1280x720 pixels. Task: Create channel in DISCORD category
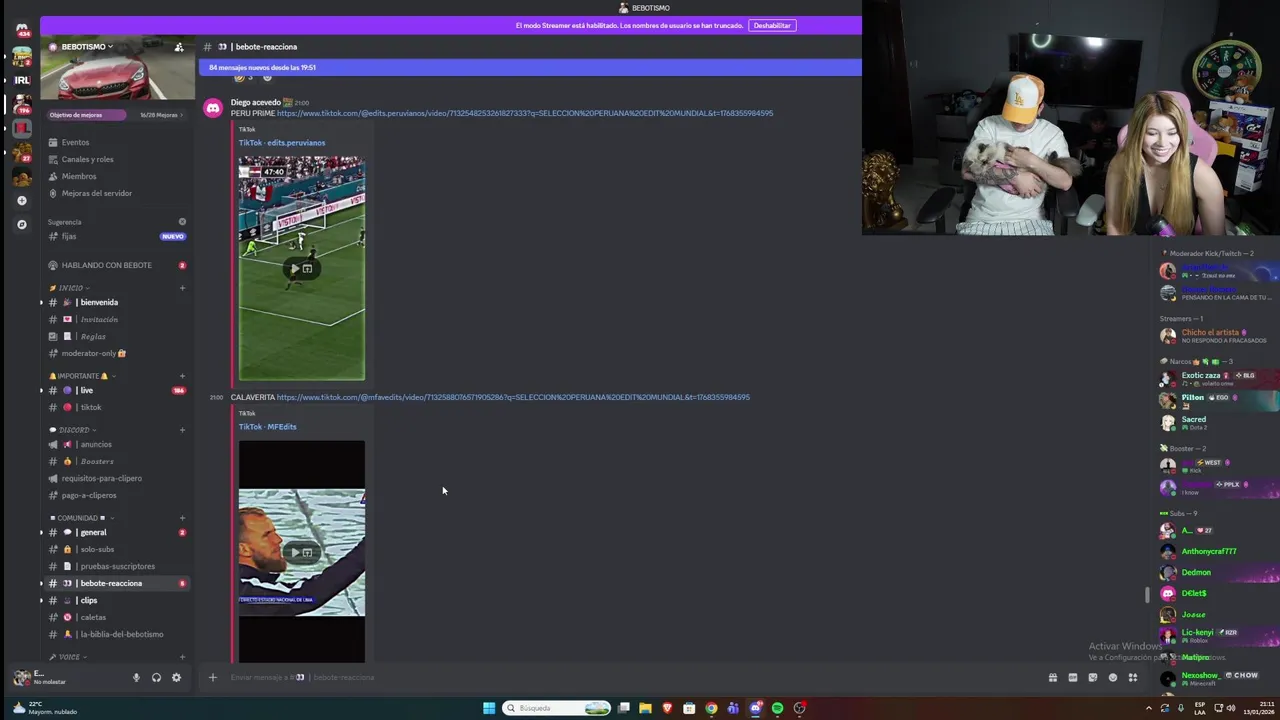coord(182,430)
